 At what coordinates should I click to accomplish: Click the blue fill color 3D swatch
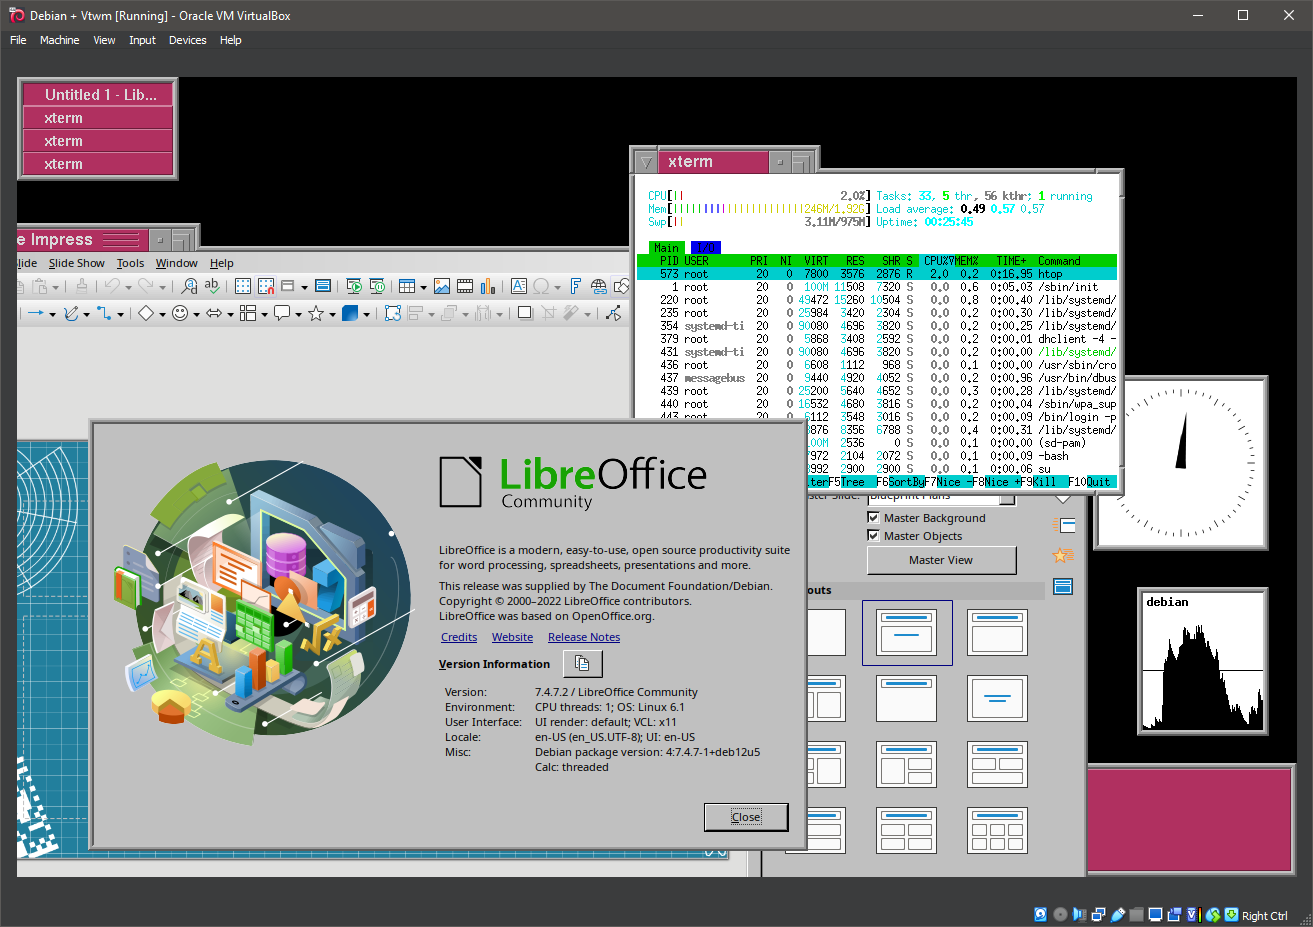349,313
